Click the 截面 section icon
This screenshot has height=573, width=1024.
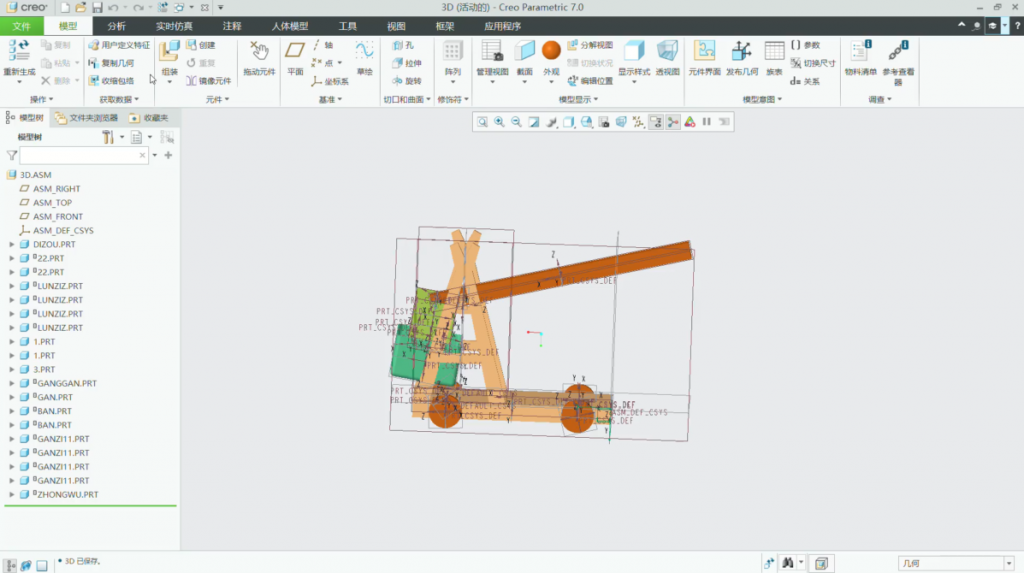(x=524, y=51)
